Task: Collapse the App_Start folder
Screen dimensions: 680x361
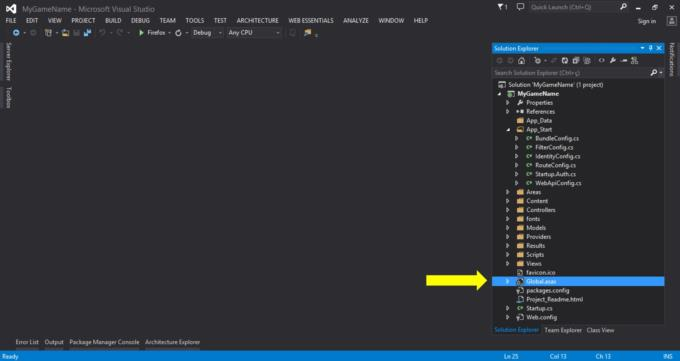Action: [508, 130]
